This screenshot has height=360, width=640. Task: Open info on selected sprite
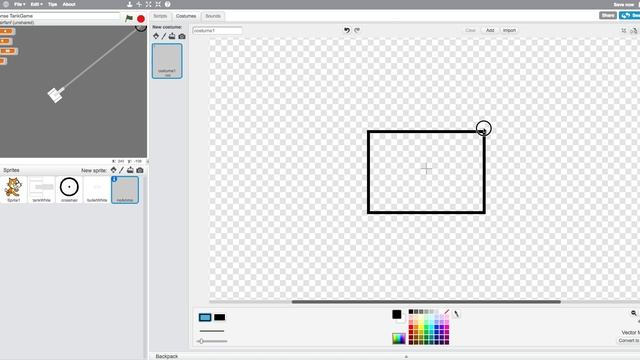tap(114, 179)
